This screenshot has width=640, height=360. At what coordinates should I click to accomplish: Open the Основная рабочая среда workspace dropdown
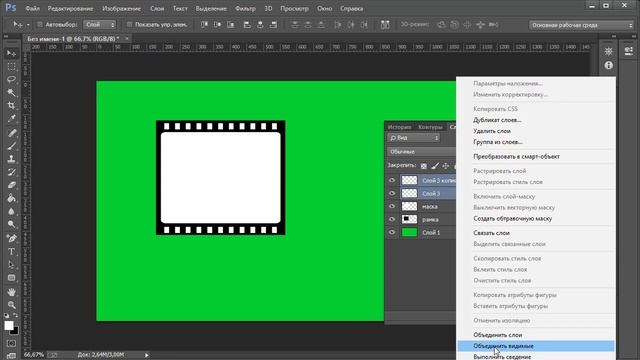pyautogui.click(x=581, y=25)
